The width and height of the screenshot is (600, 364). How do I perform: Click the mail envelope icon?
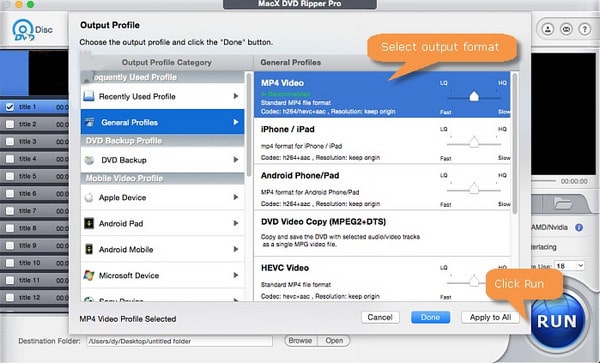click(566, 29)
